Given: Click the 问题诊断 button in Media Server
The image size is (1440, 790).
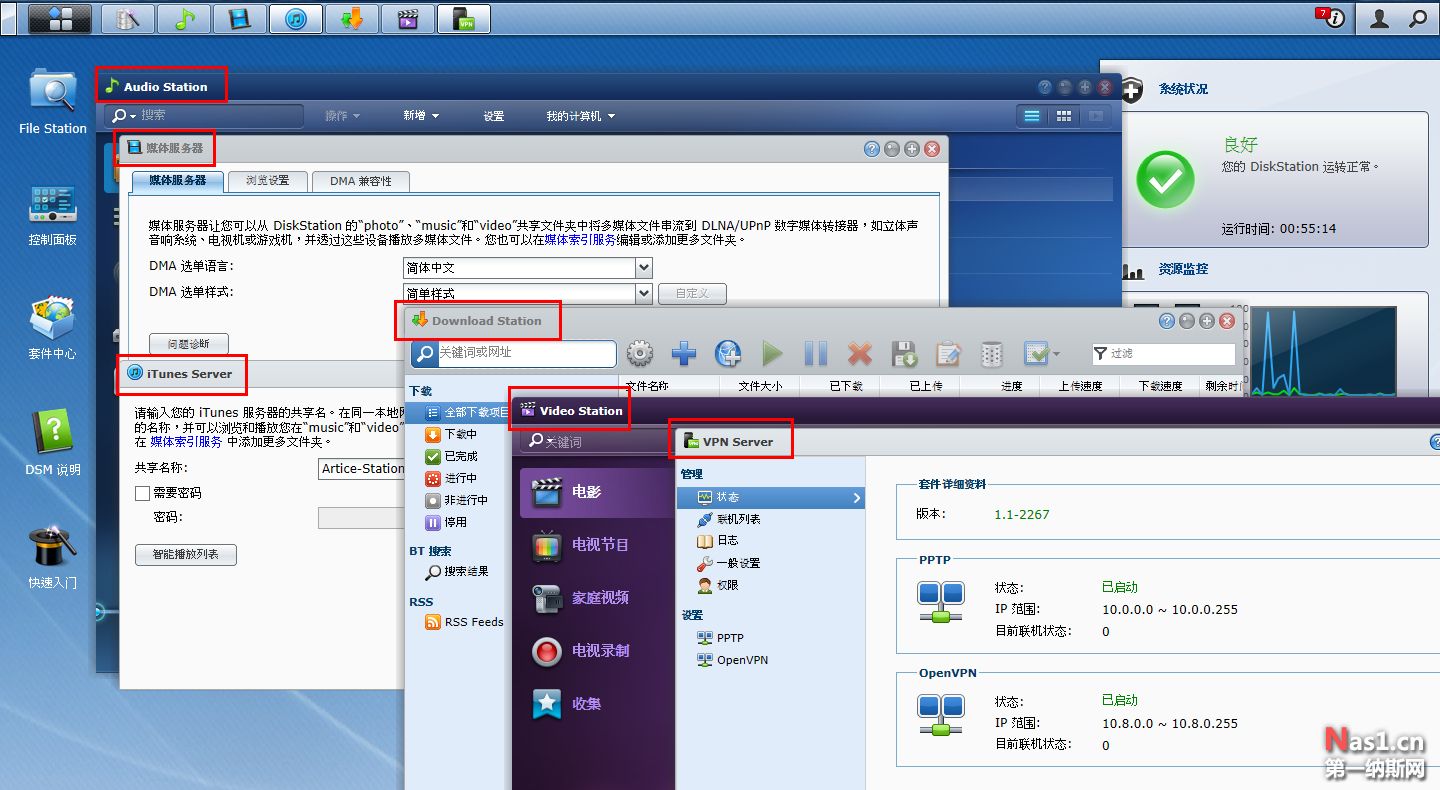Looking at the screenshot, I should click(189, 344).
